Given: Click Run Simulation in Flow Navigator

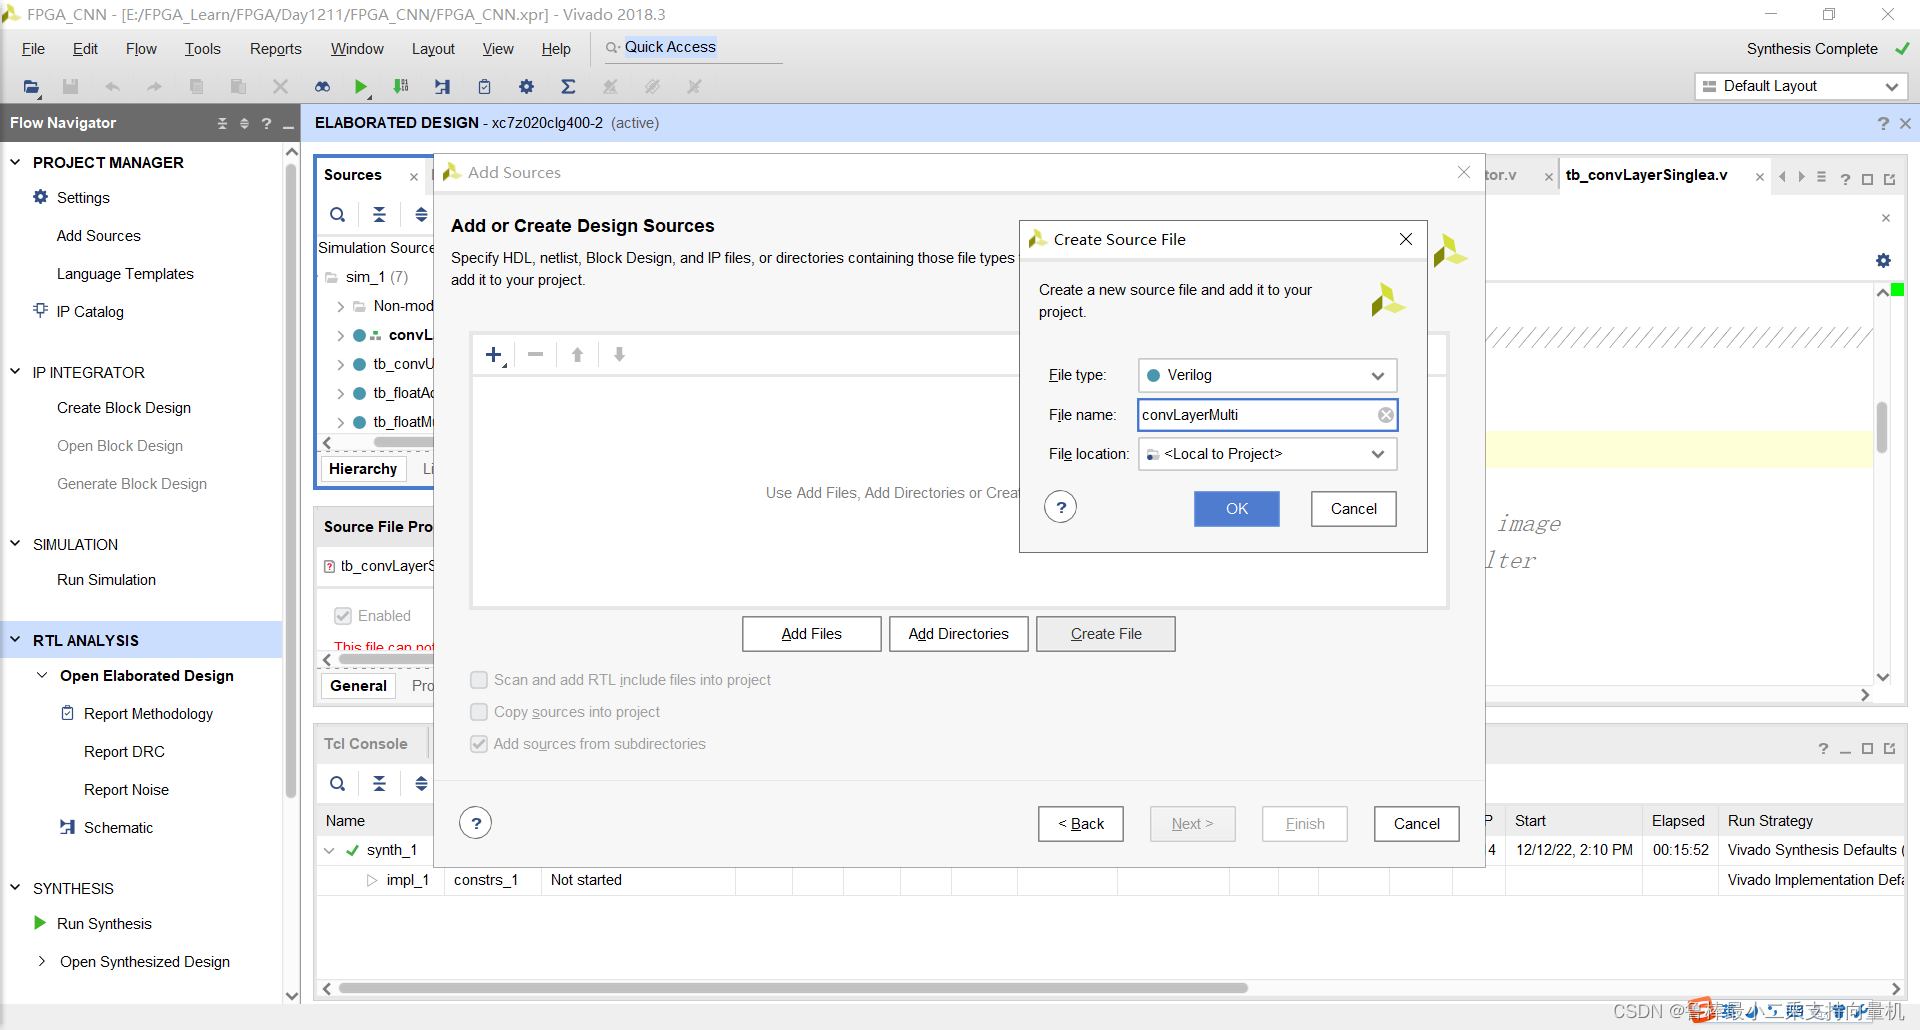Looking at the screenshot, I should pos(106,580).
